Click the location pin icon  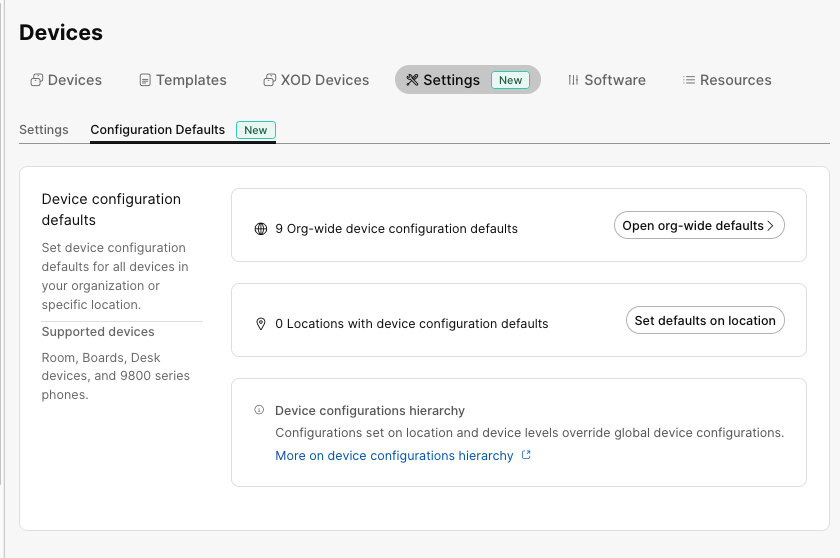[261, 324]
